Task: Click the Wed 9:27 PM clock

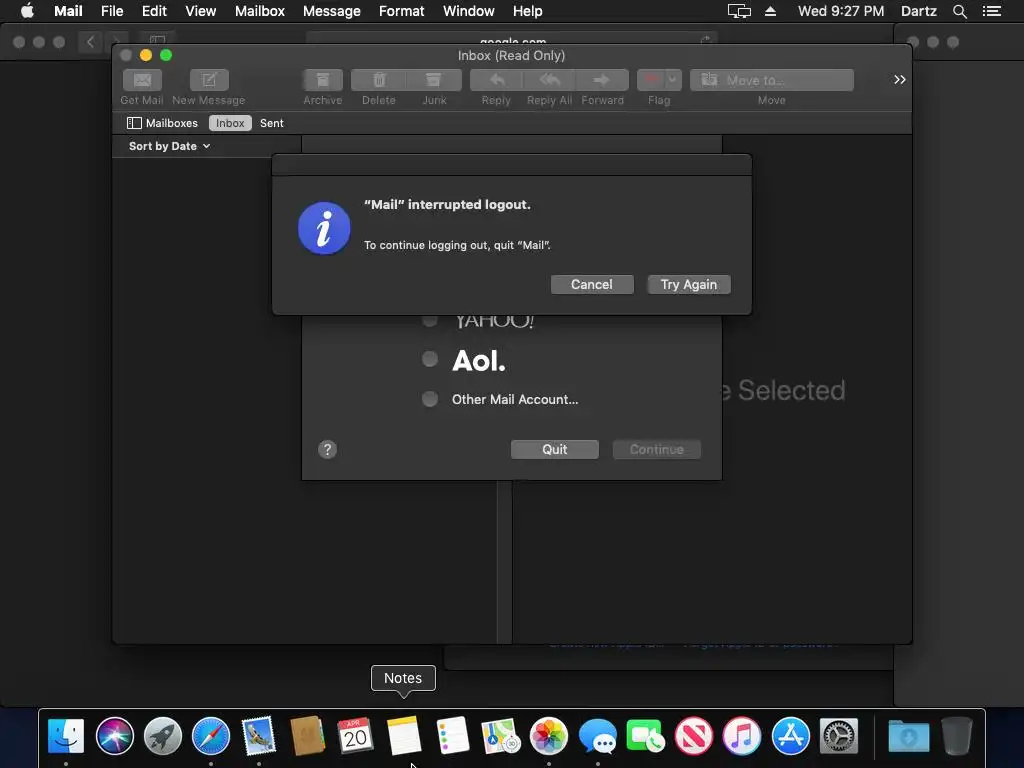Action: point(841,11)
